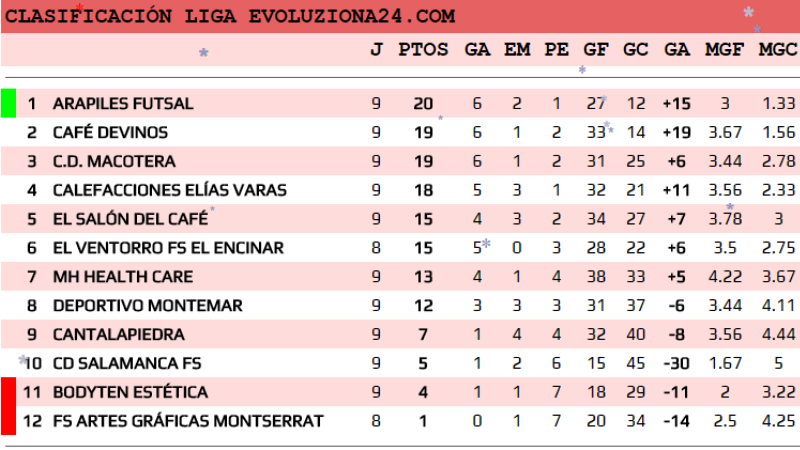The width and height of the screenshot is (800, 450).
Task: Open the ARAPILES FUTSAL team row
Action: point(122,103)
